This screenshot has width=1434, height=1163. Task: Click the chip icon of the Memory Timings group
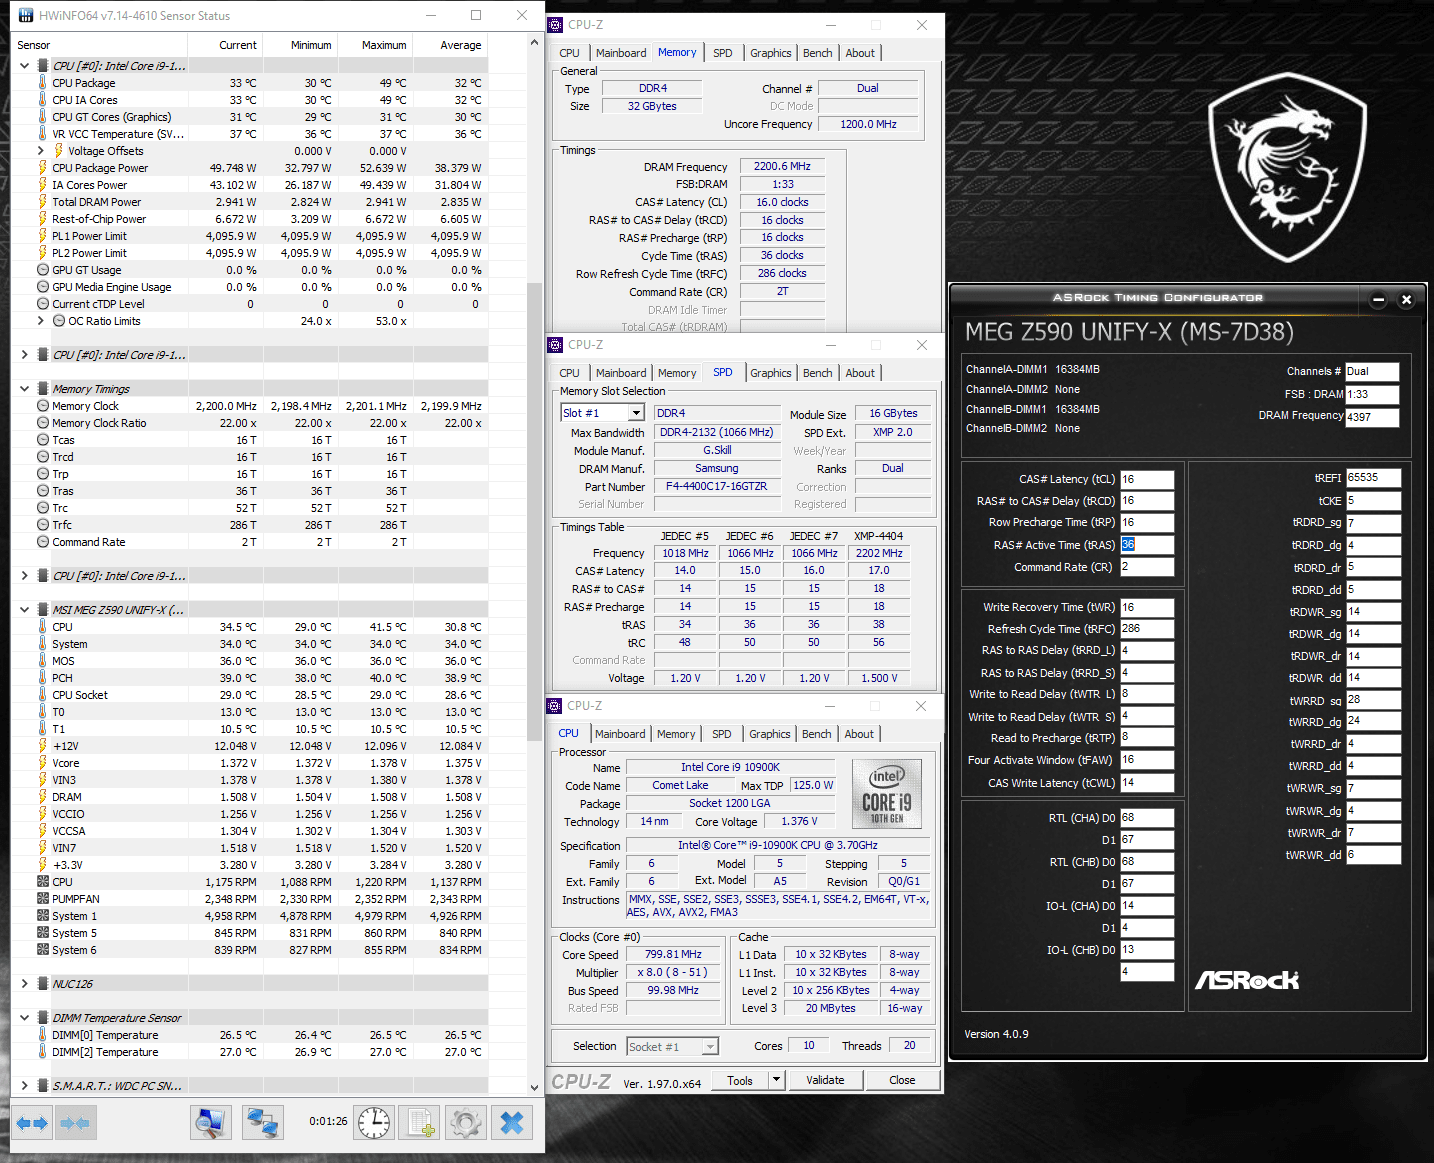[43, 389]
